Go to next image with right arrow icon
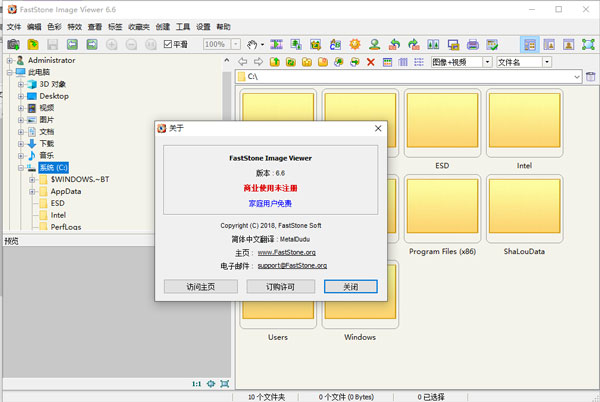 [92, 45]
